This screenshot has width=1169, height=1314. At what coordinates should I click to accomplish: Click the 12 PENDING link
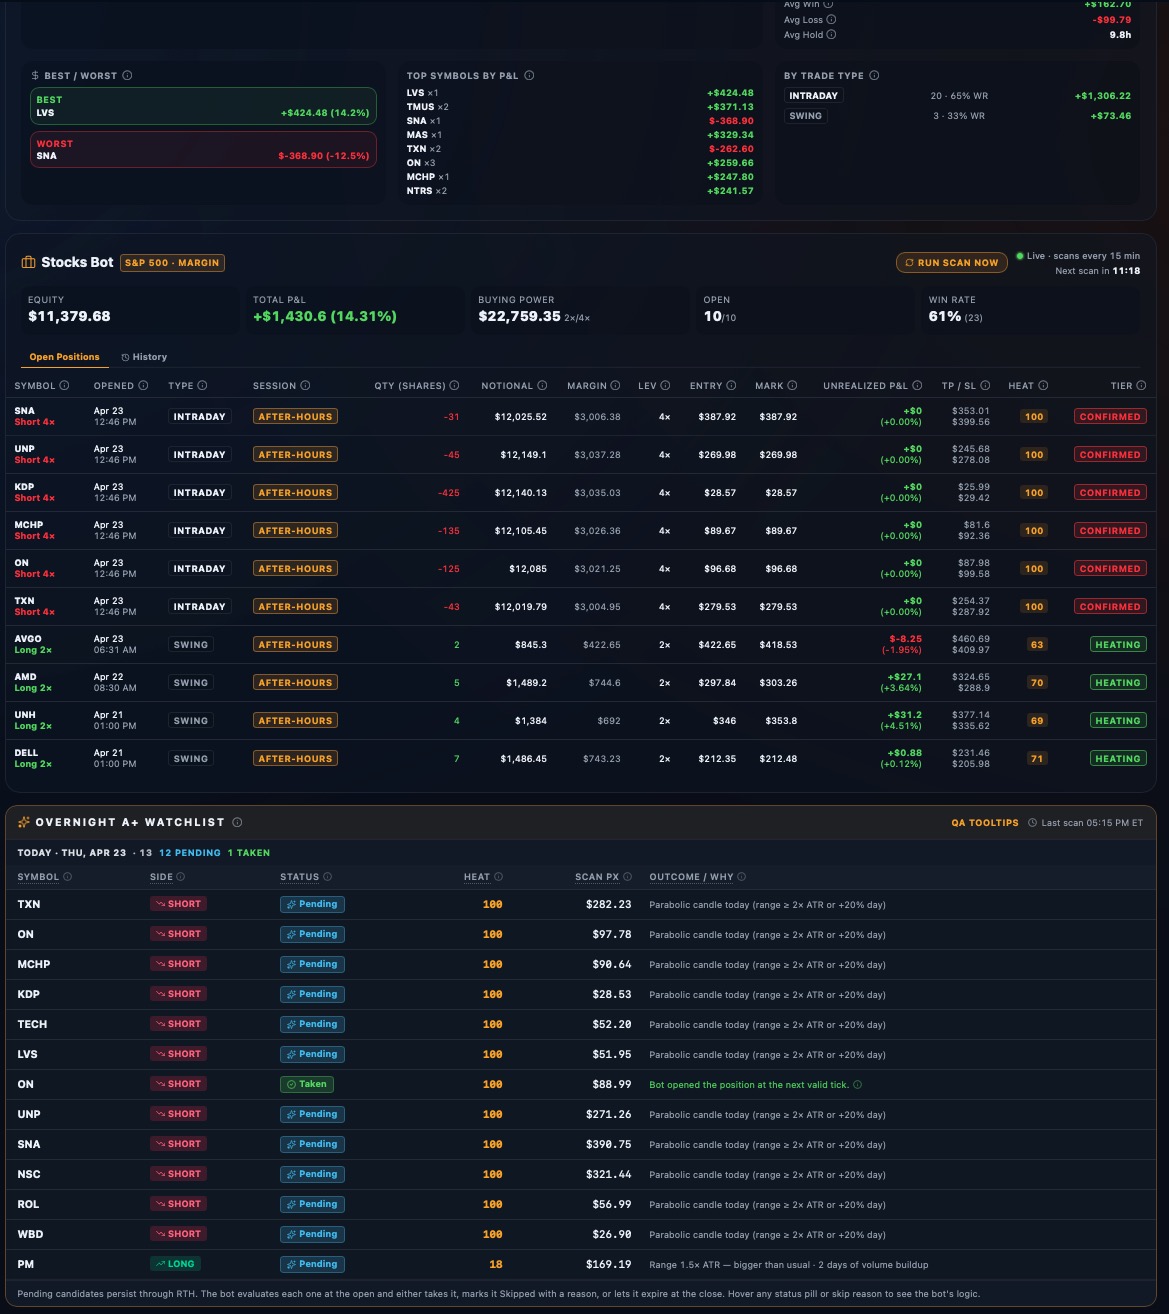(191, 852)
